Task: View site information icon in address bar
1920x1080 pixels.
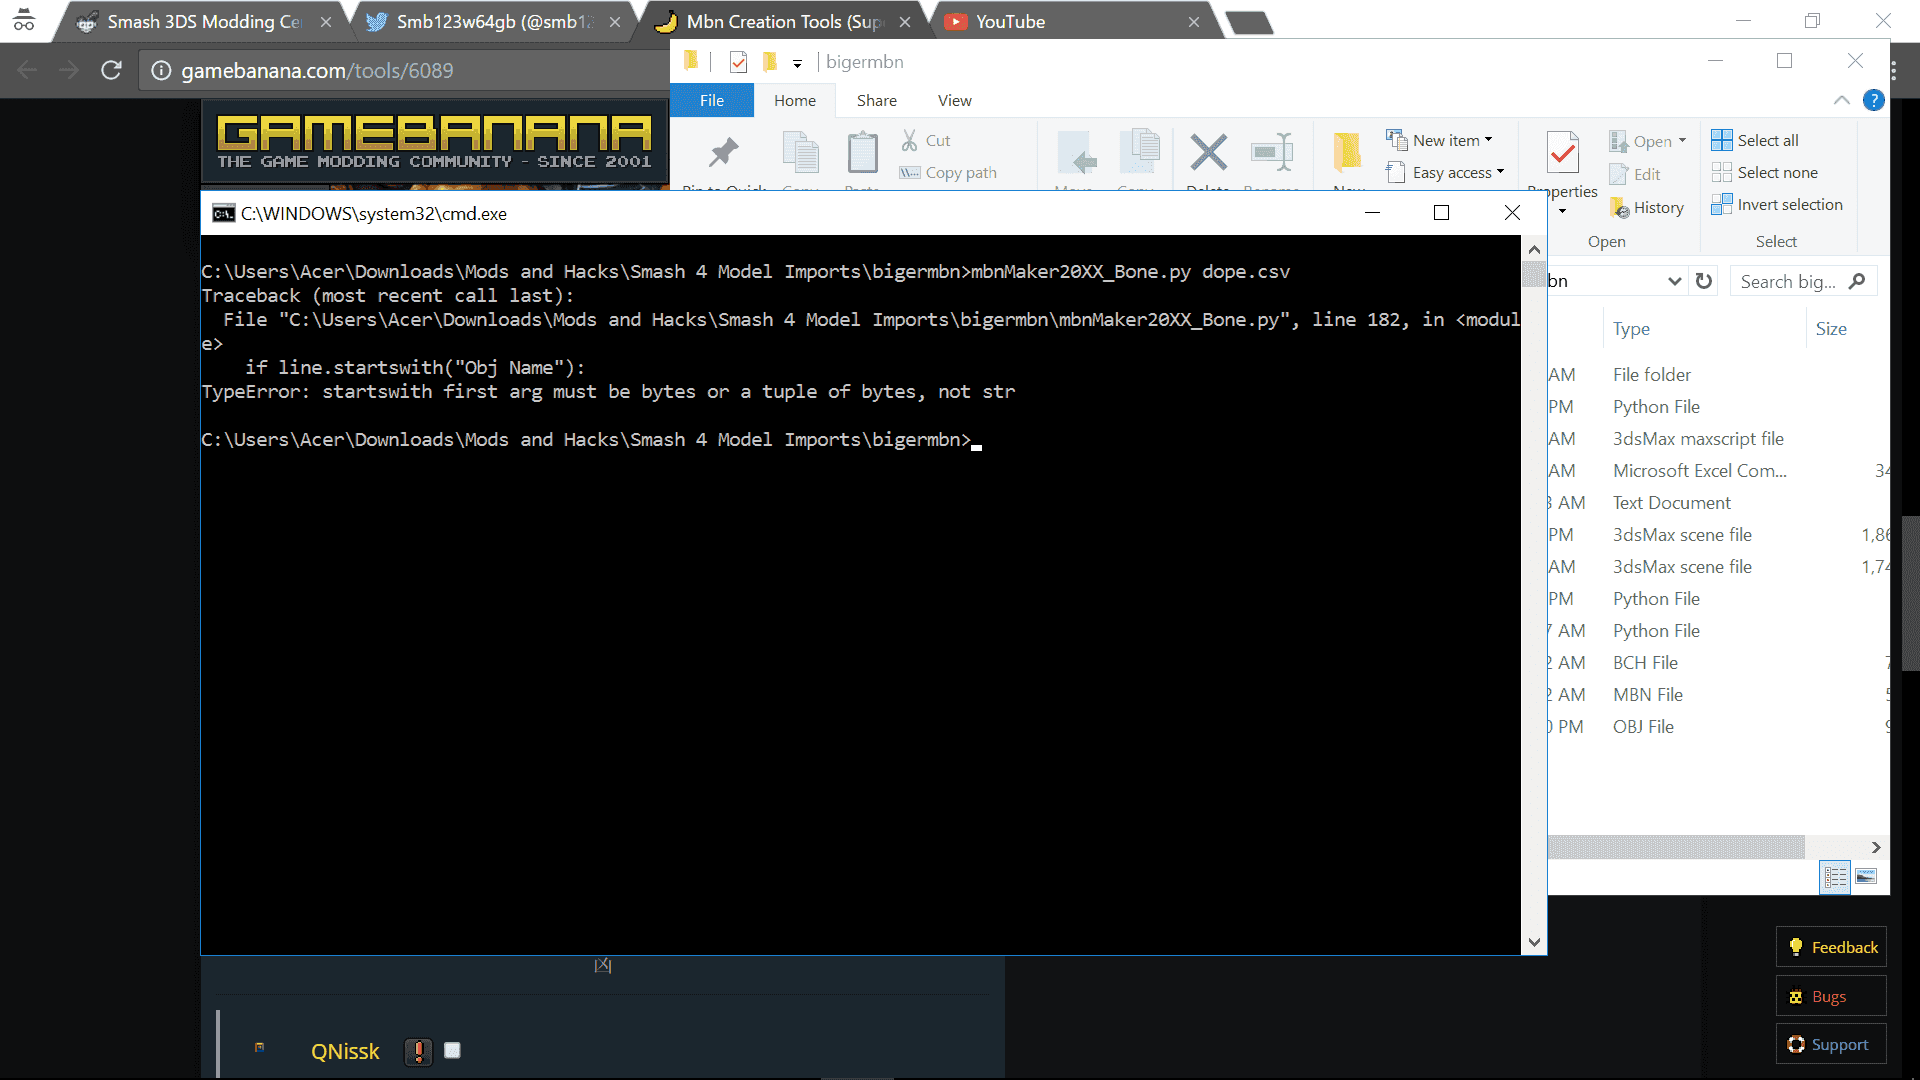Action: (161, 70)
